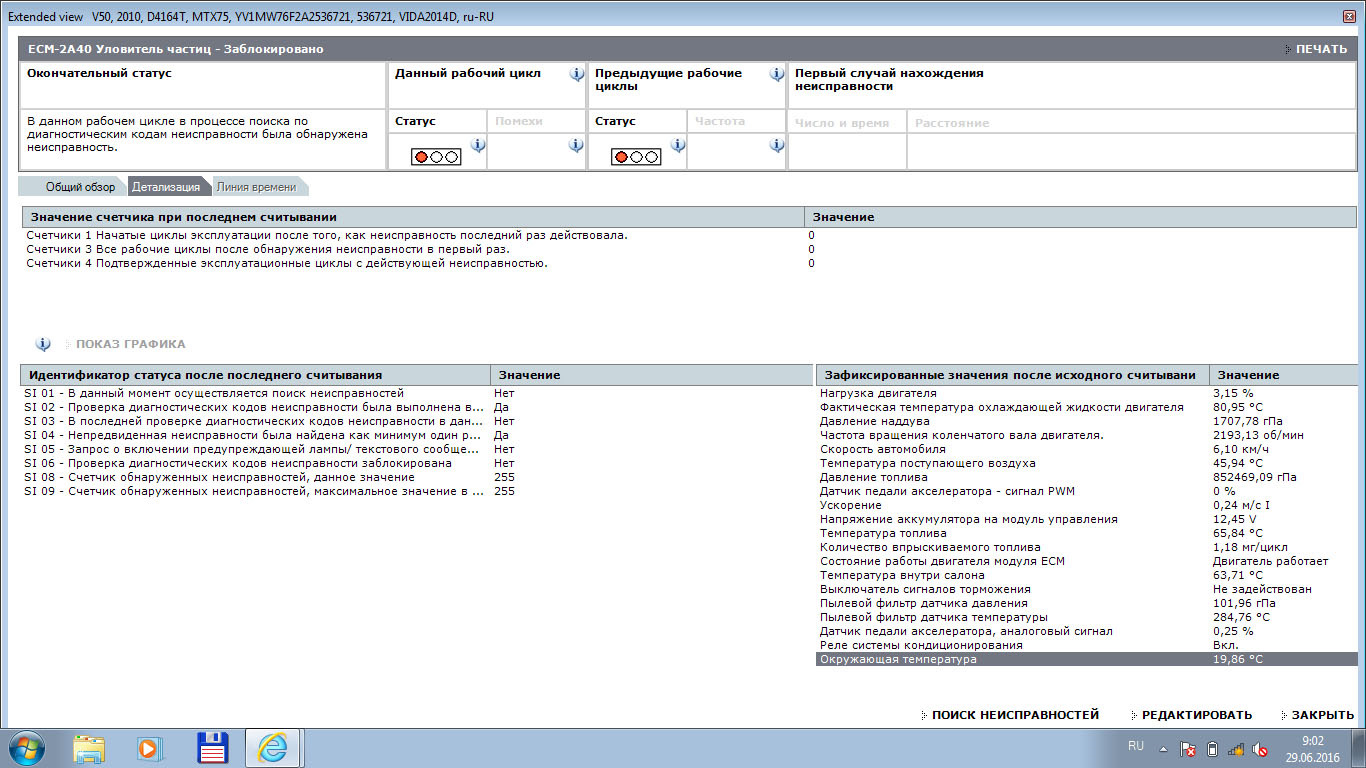Click current cycle traffic-light status indicator
This screenshot has width=1366, height=768.
[x=436, y=157]
